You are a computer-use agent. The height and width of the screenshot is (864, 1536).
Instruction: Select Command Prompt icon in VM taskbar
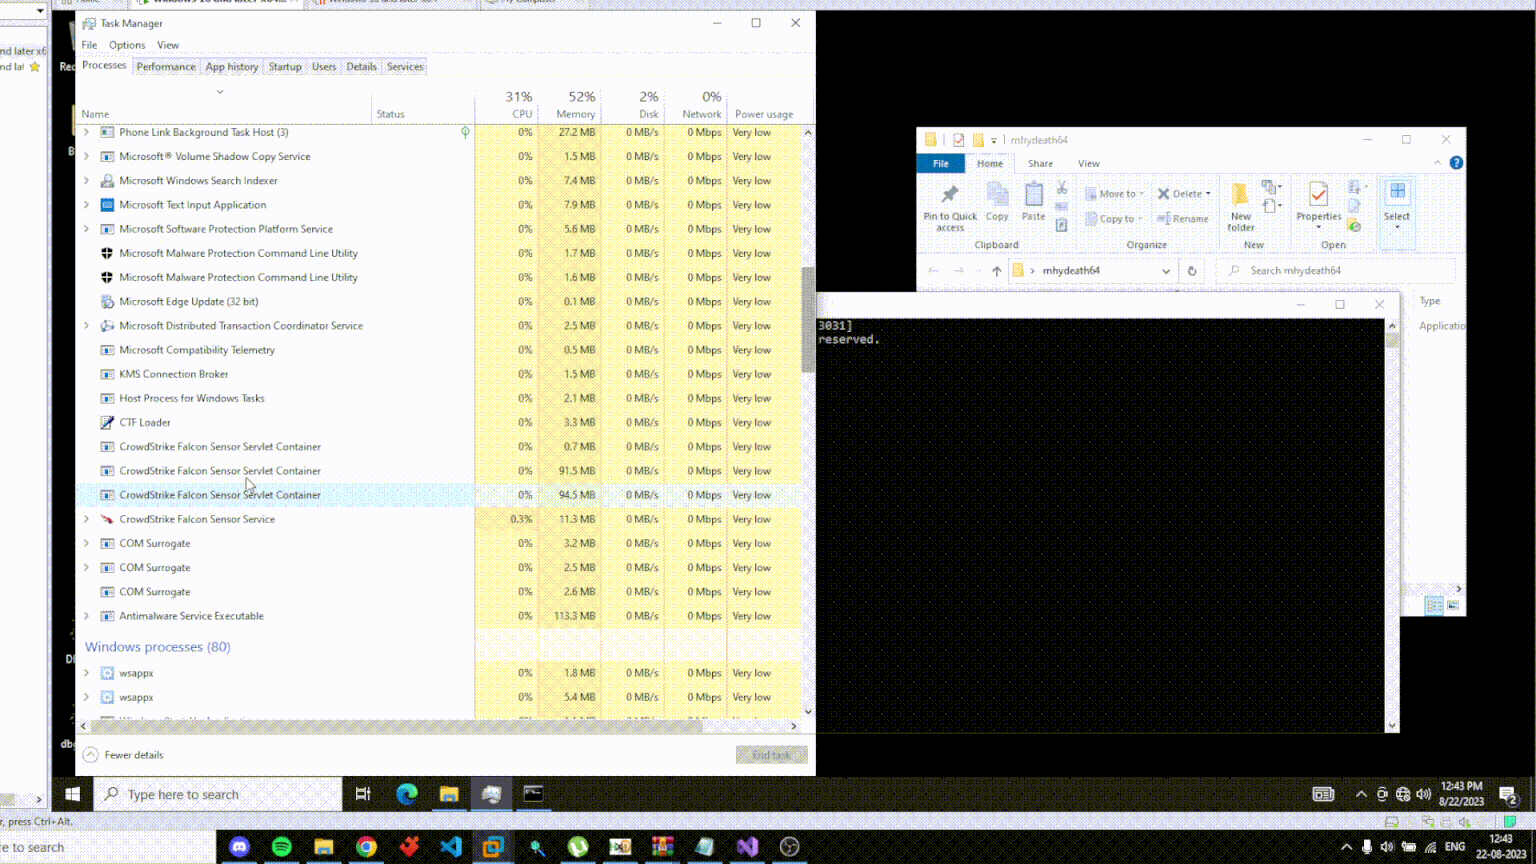click(x=533, y=794)
